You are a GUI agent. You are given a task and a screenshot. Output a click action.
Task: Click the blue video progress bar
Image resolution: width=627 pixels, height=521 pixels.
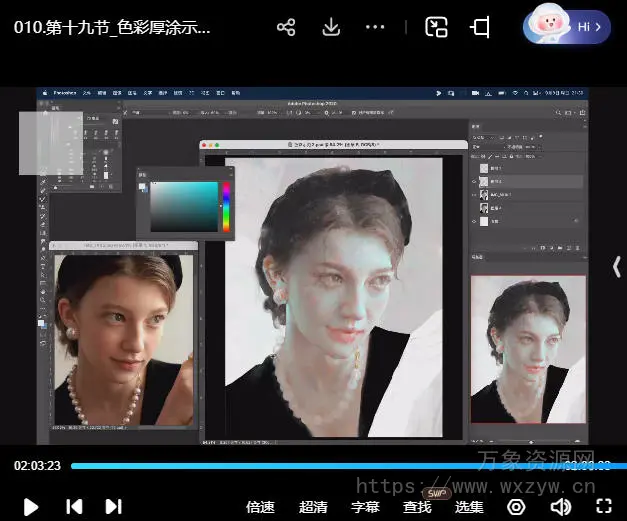click(x=300, y=466)
